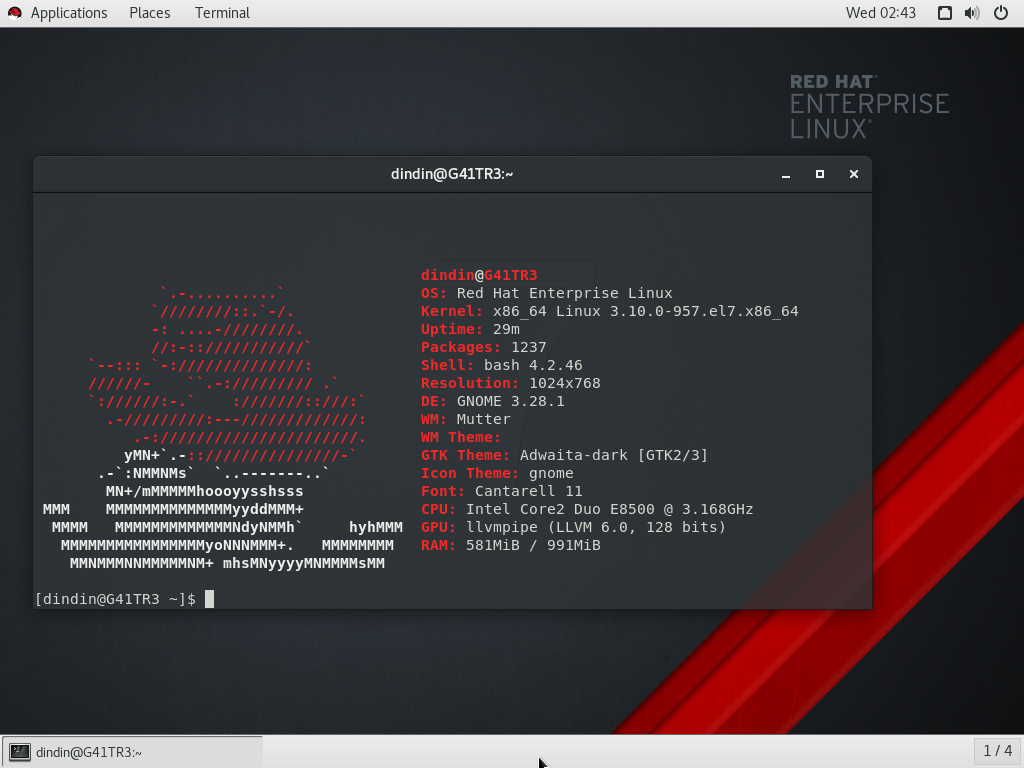Click the DE: GNOME 3.28.1 text
The height and width of the screenshot is (768, 1024).
(x=492, y=401)
